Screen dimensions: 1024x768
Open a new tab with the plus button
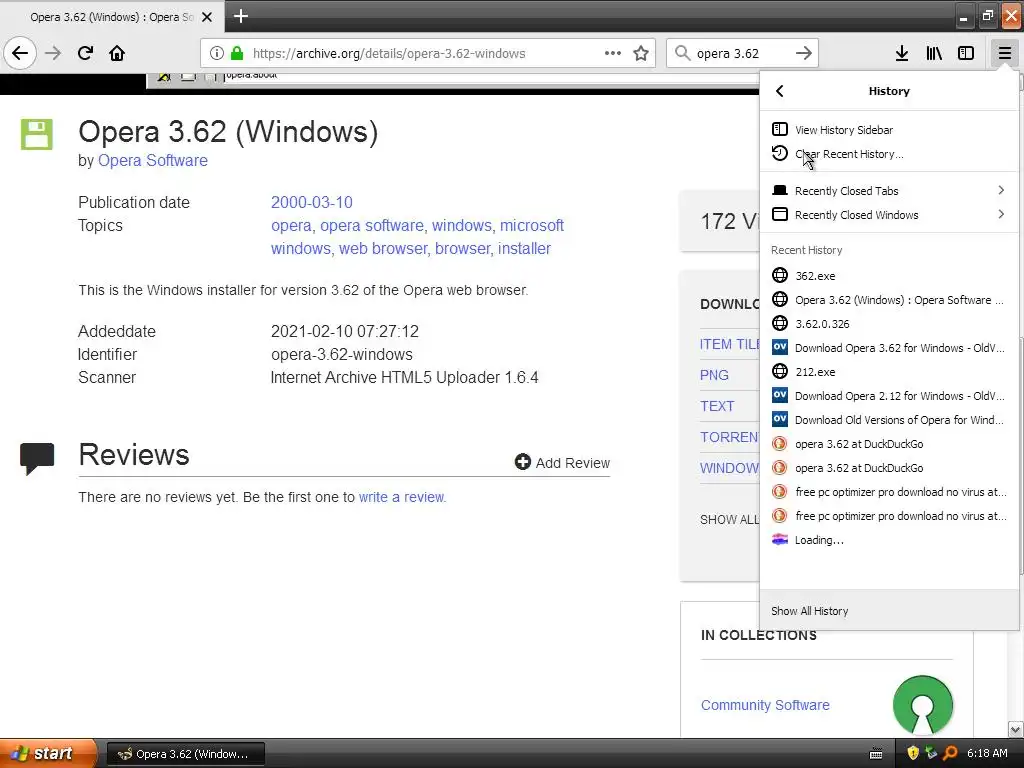pos(240,16)
